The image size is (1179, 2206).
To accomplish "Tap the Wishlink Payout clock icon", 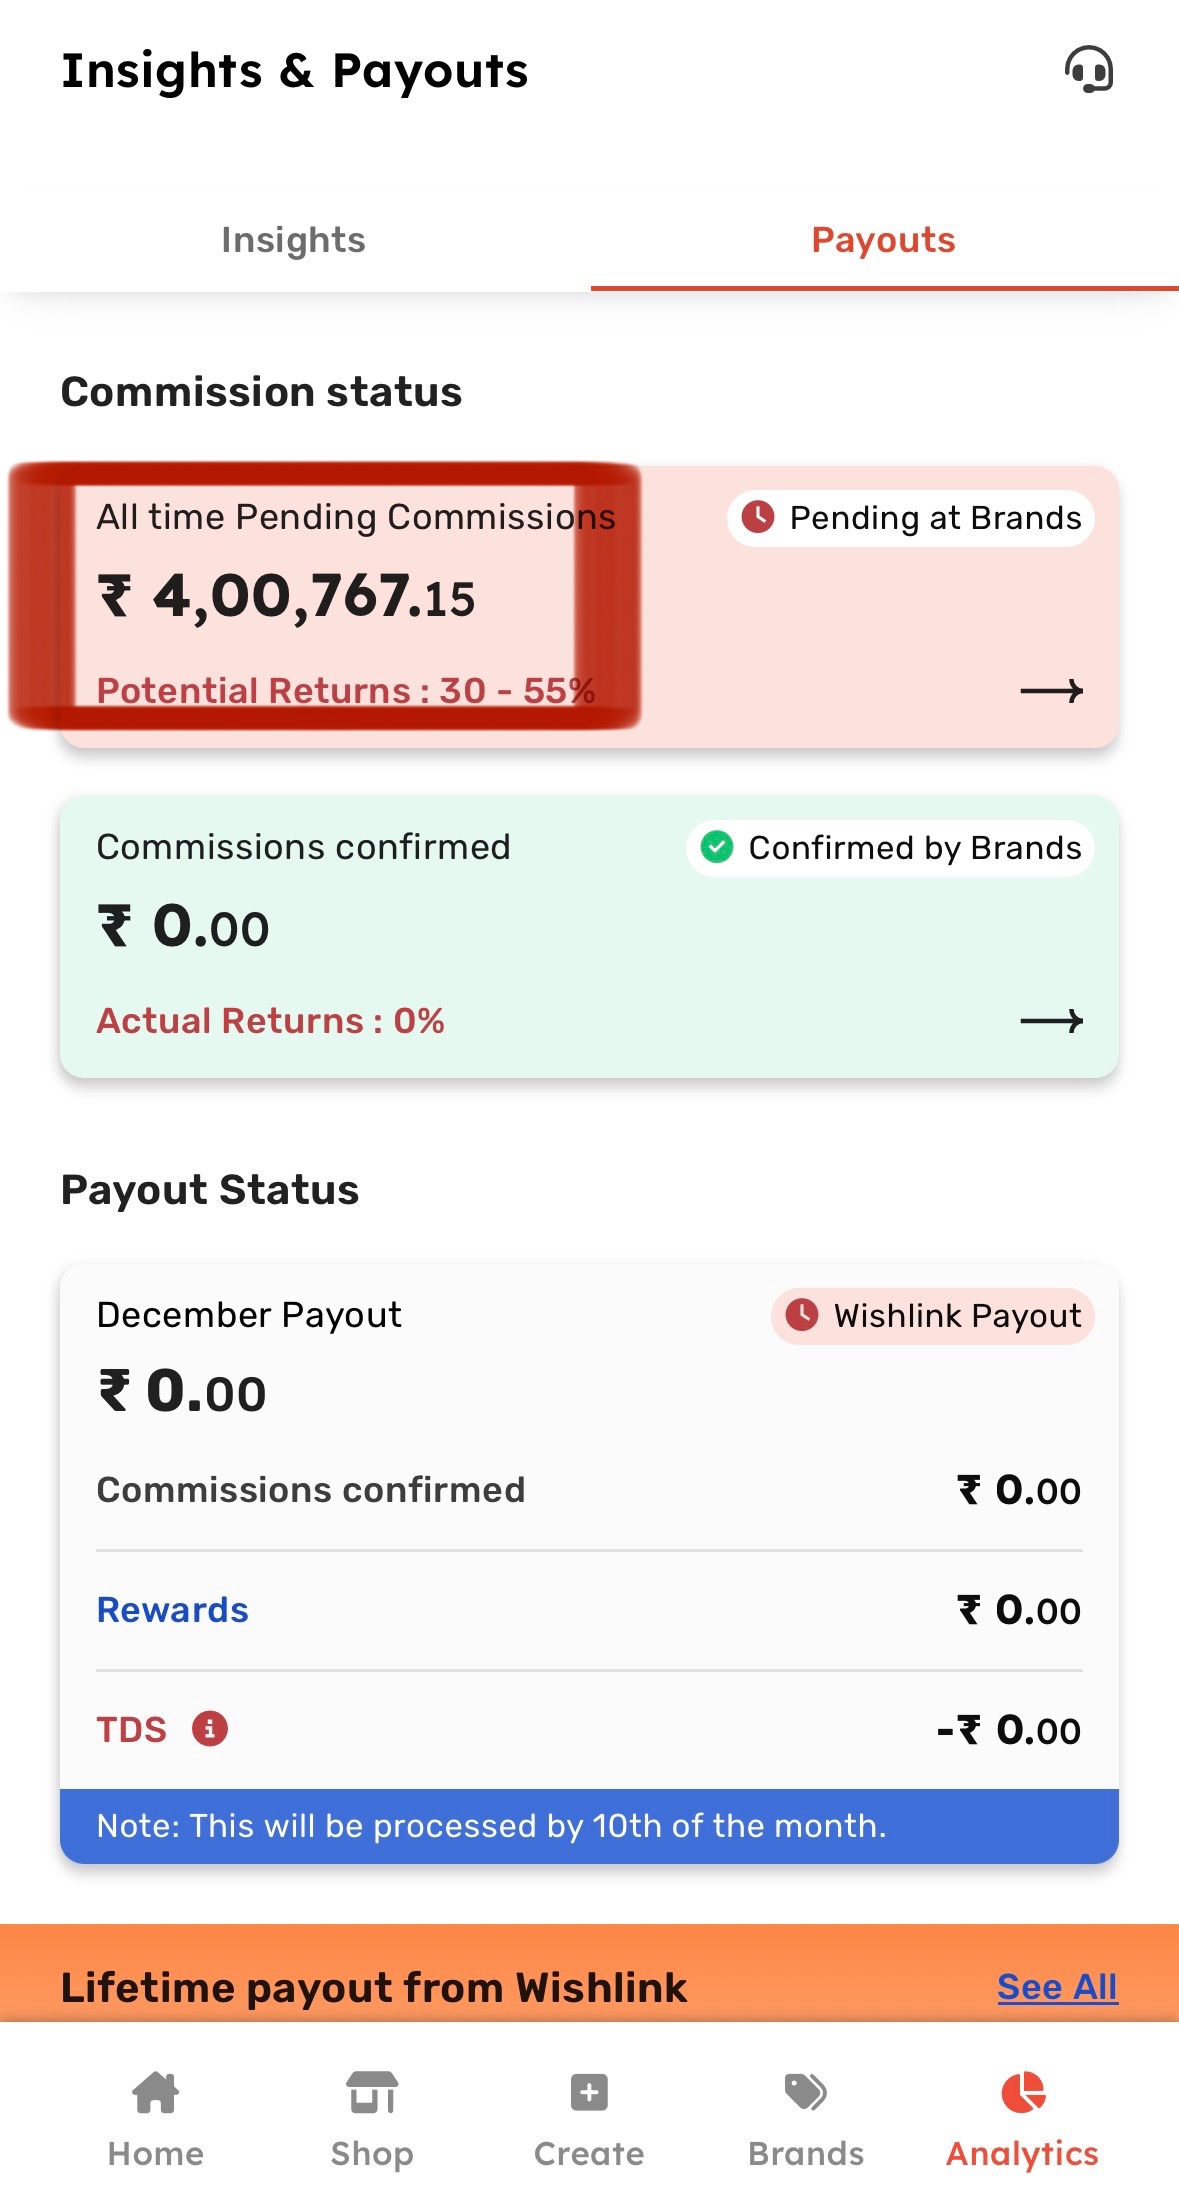I will (802, 1315).
